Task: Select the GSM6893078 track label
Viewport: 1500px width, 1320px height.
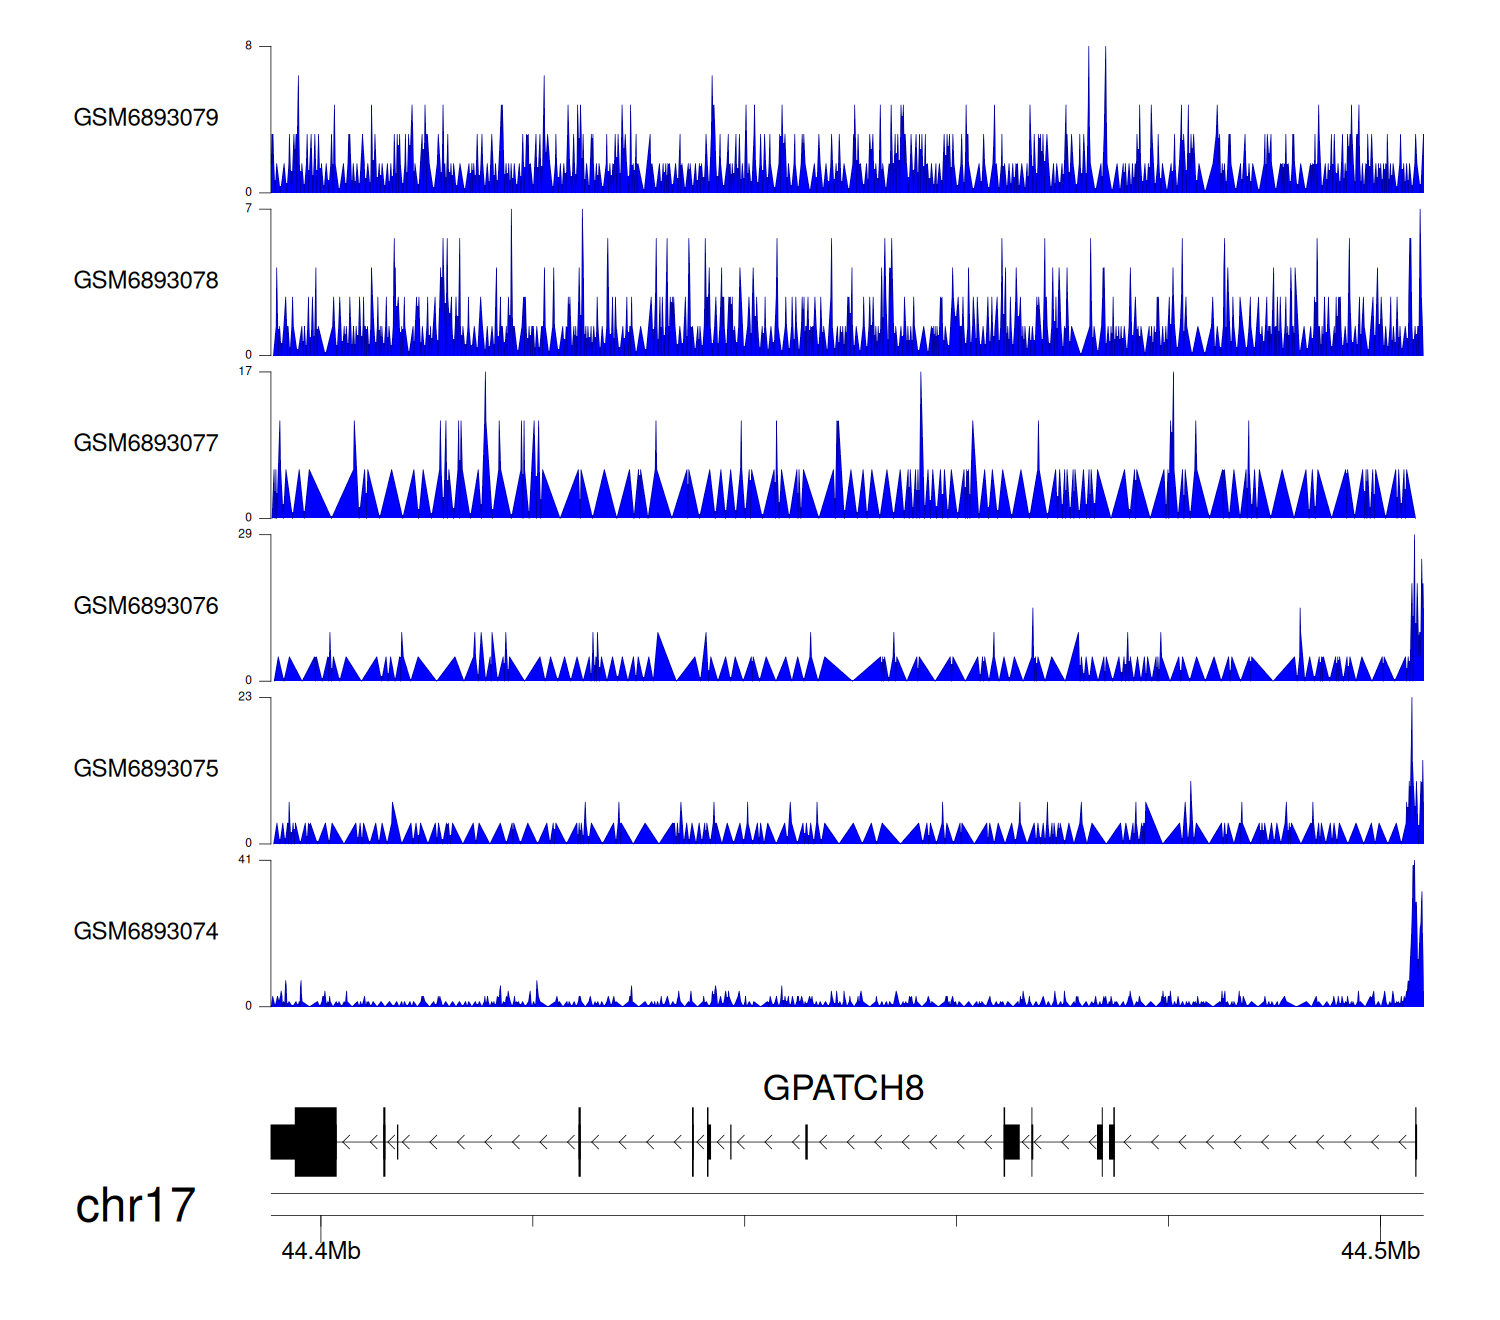Action: click(146, 281)
